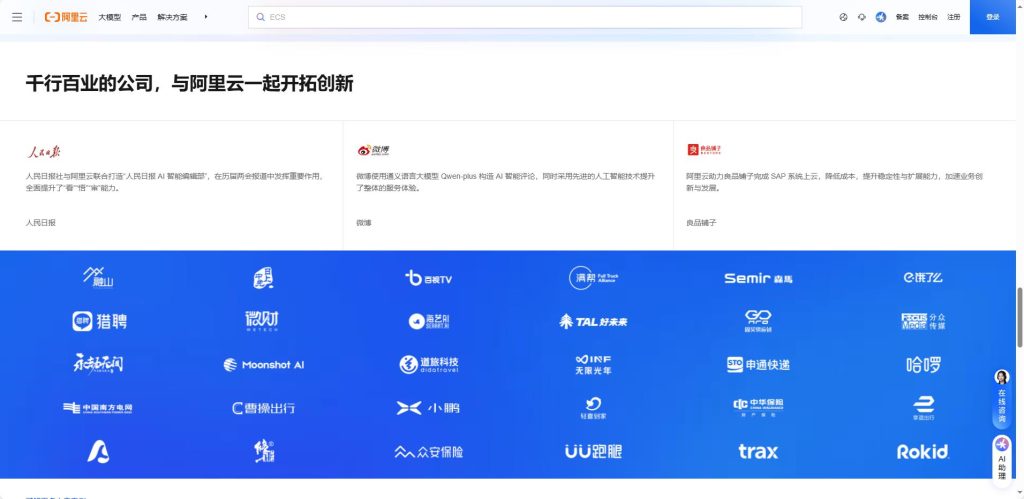Image resolution: width=1024 pixels, height=499 pixels.
Task: Open the hamburger menu icon
Action: (17, 17)
